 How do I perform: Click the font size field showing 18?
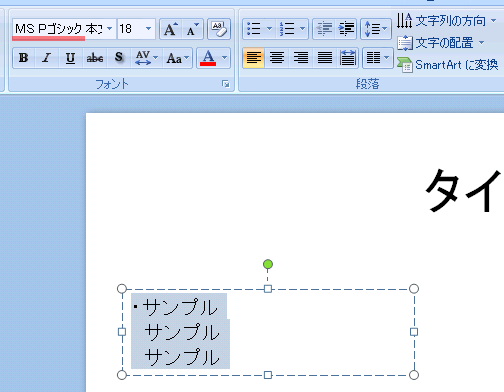point(130,29)
